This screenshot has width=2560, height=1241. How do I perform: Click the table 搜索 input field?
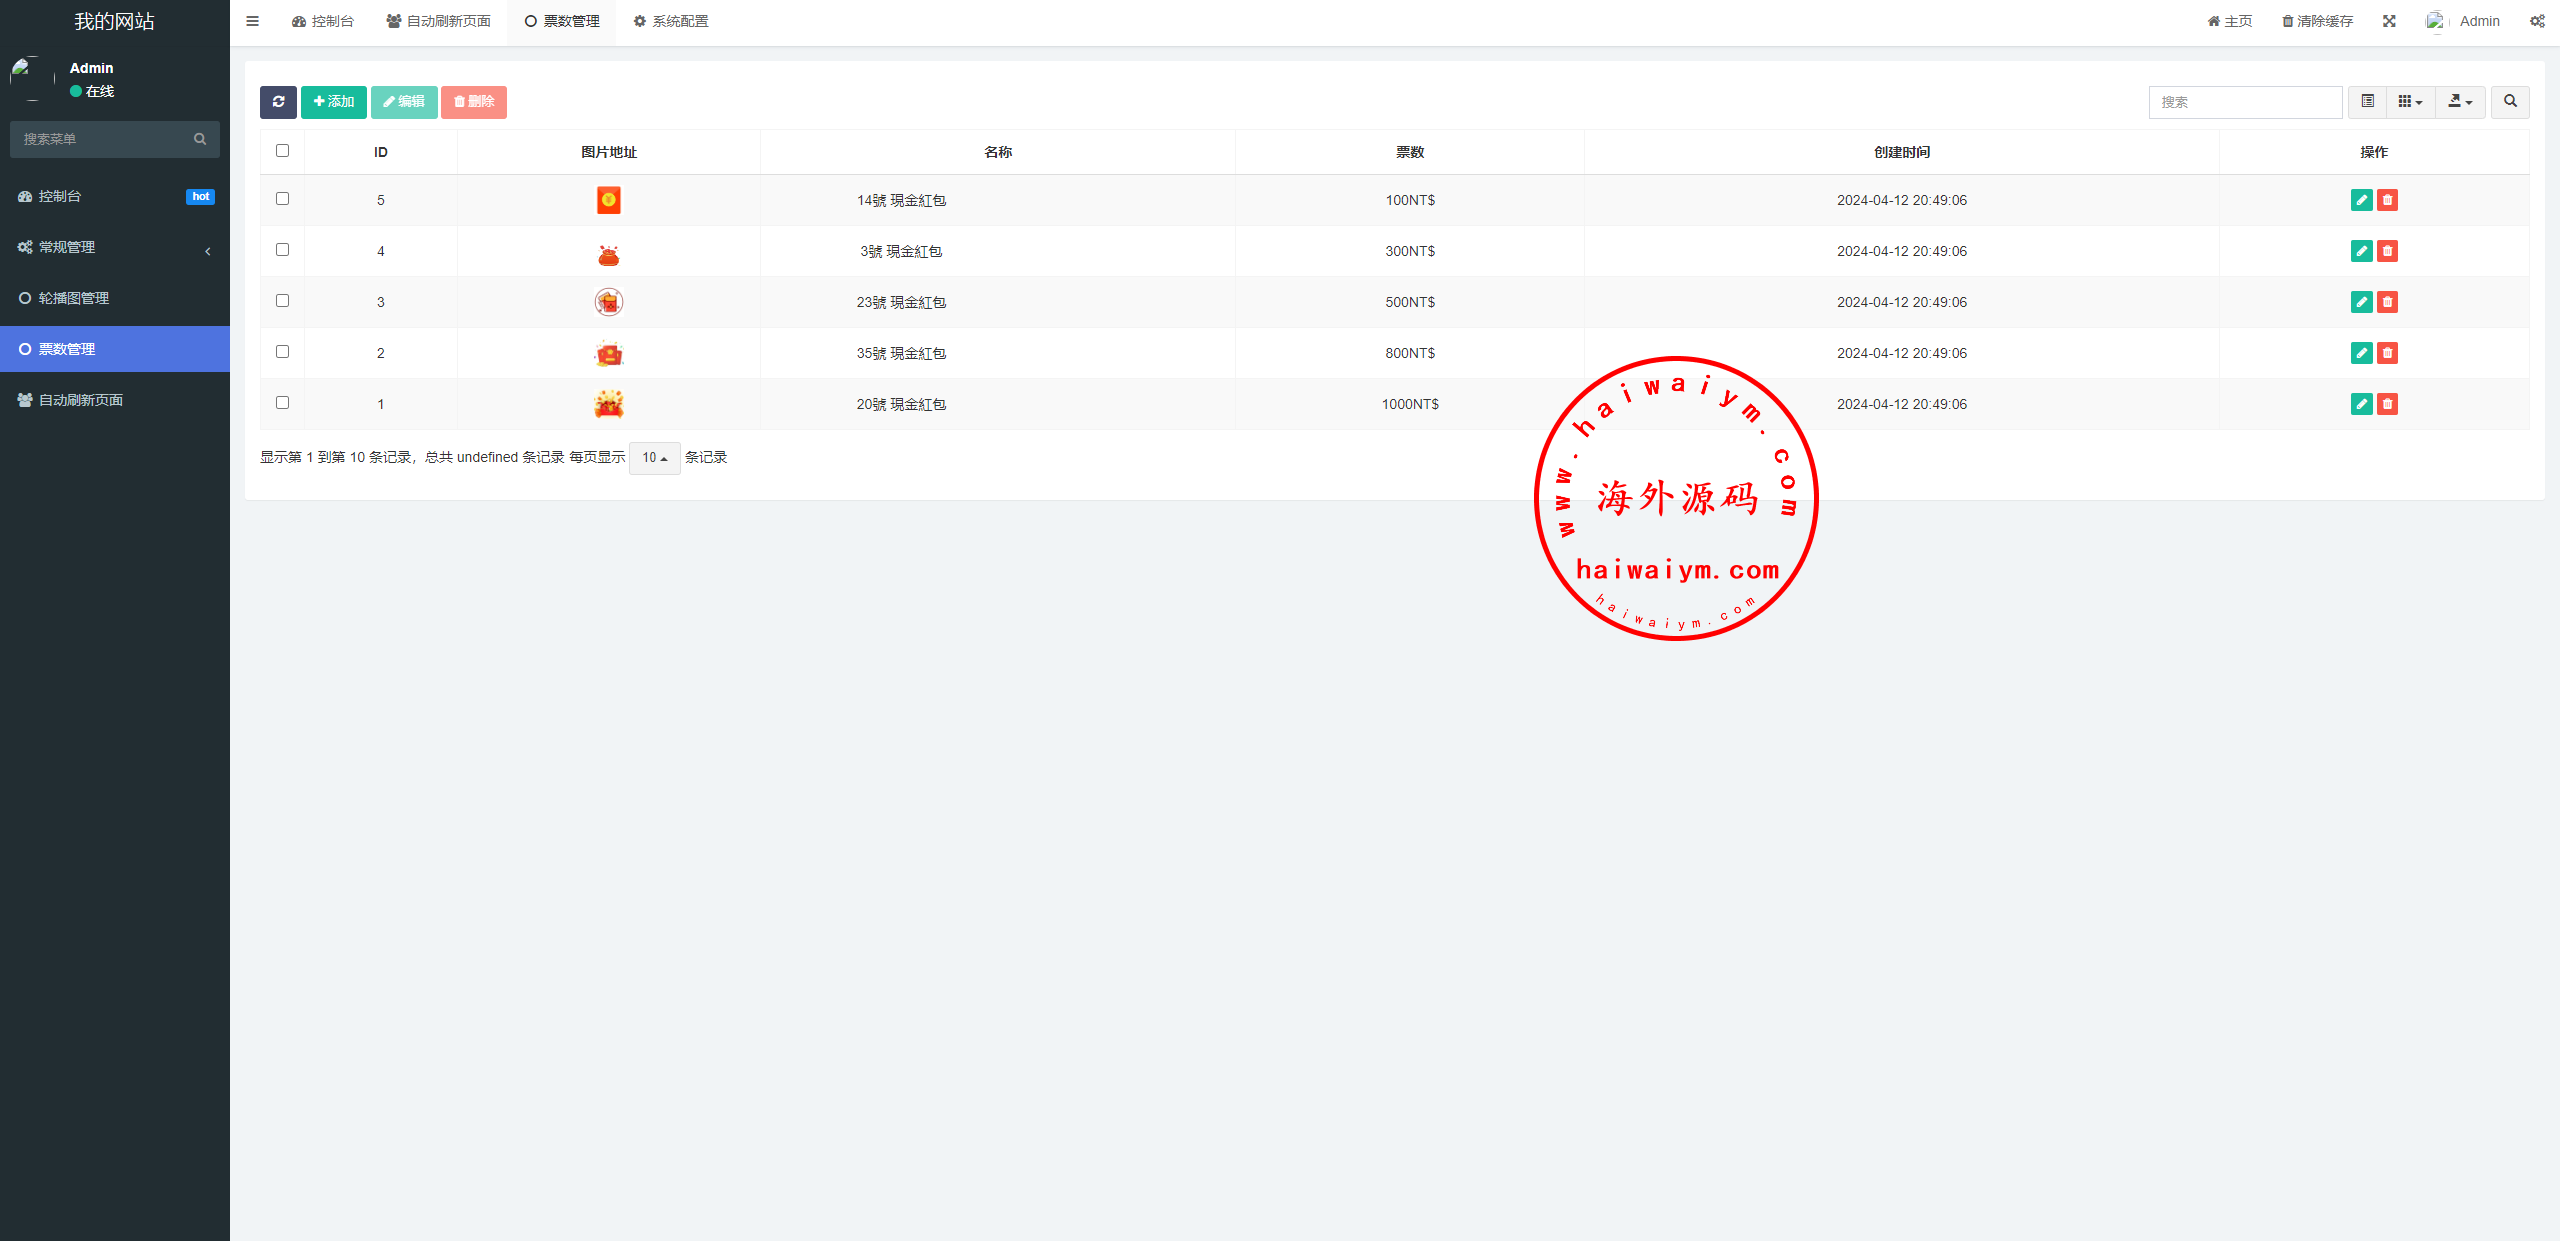pyautogui.click(x=2244, y=102)
